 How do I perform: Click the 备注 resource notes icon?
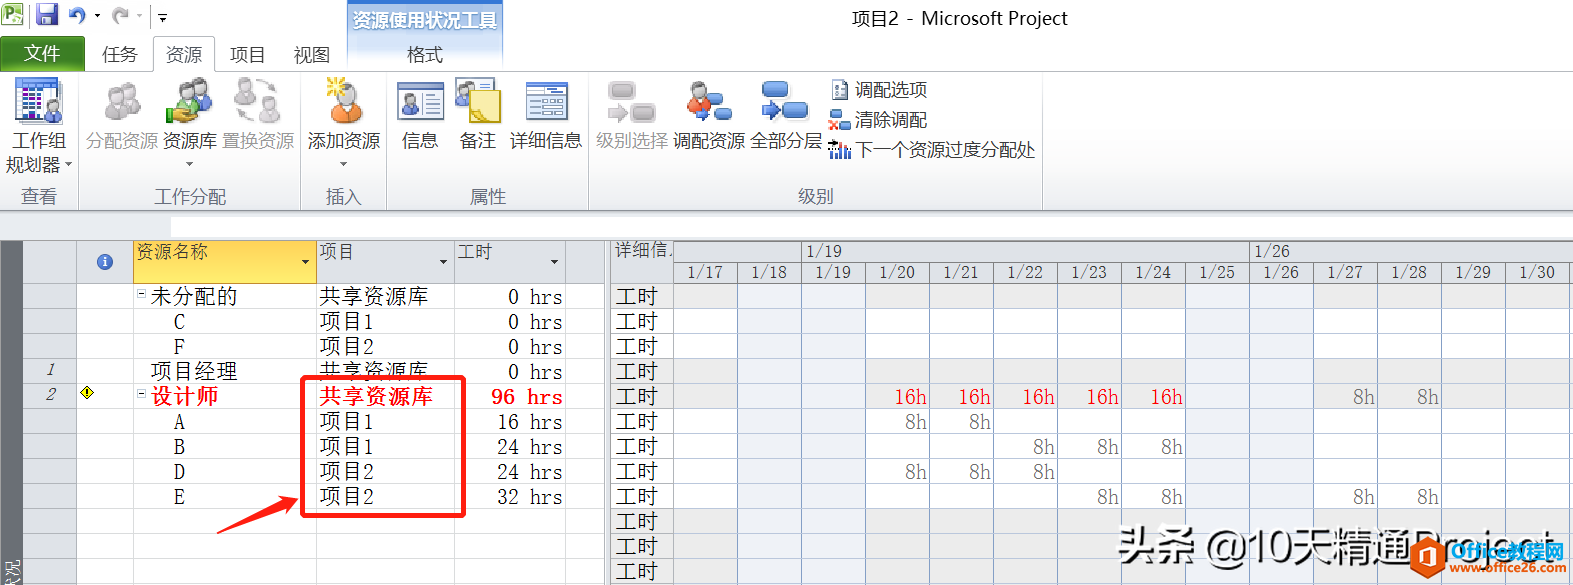point(477,103)
